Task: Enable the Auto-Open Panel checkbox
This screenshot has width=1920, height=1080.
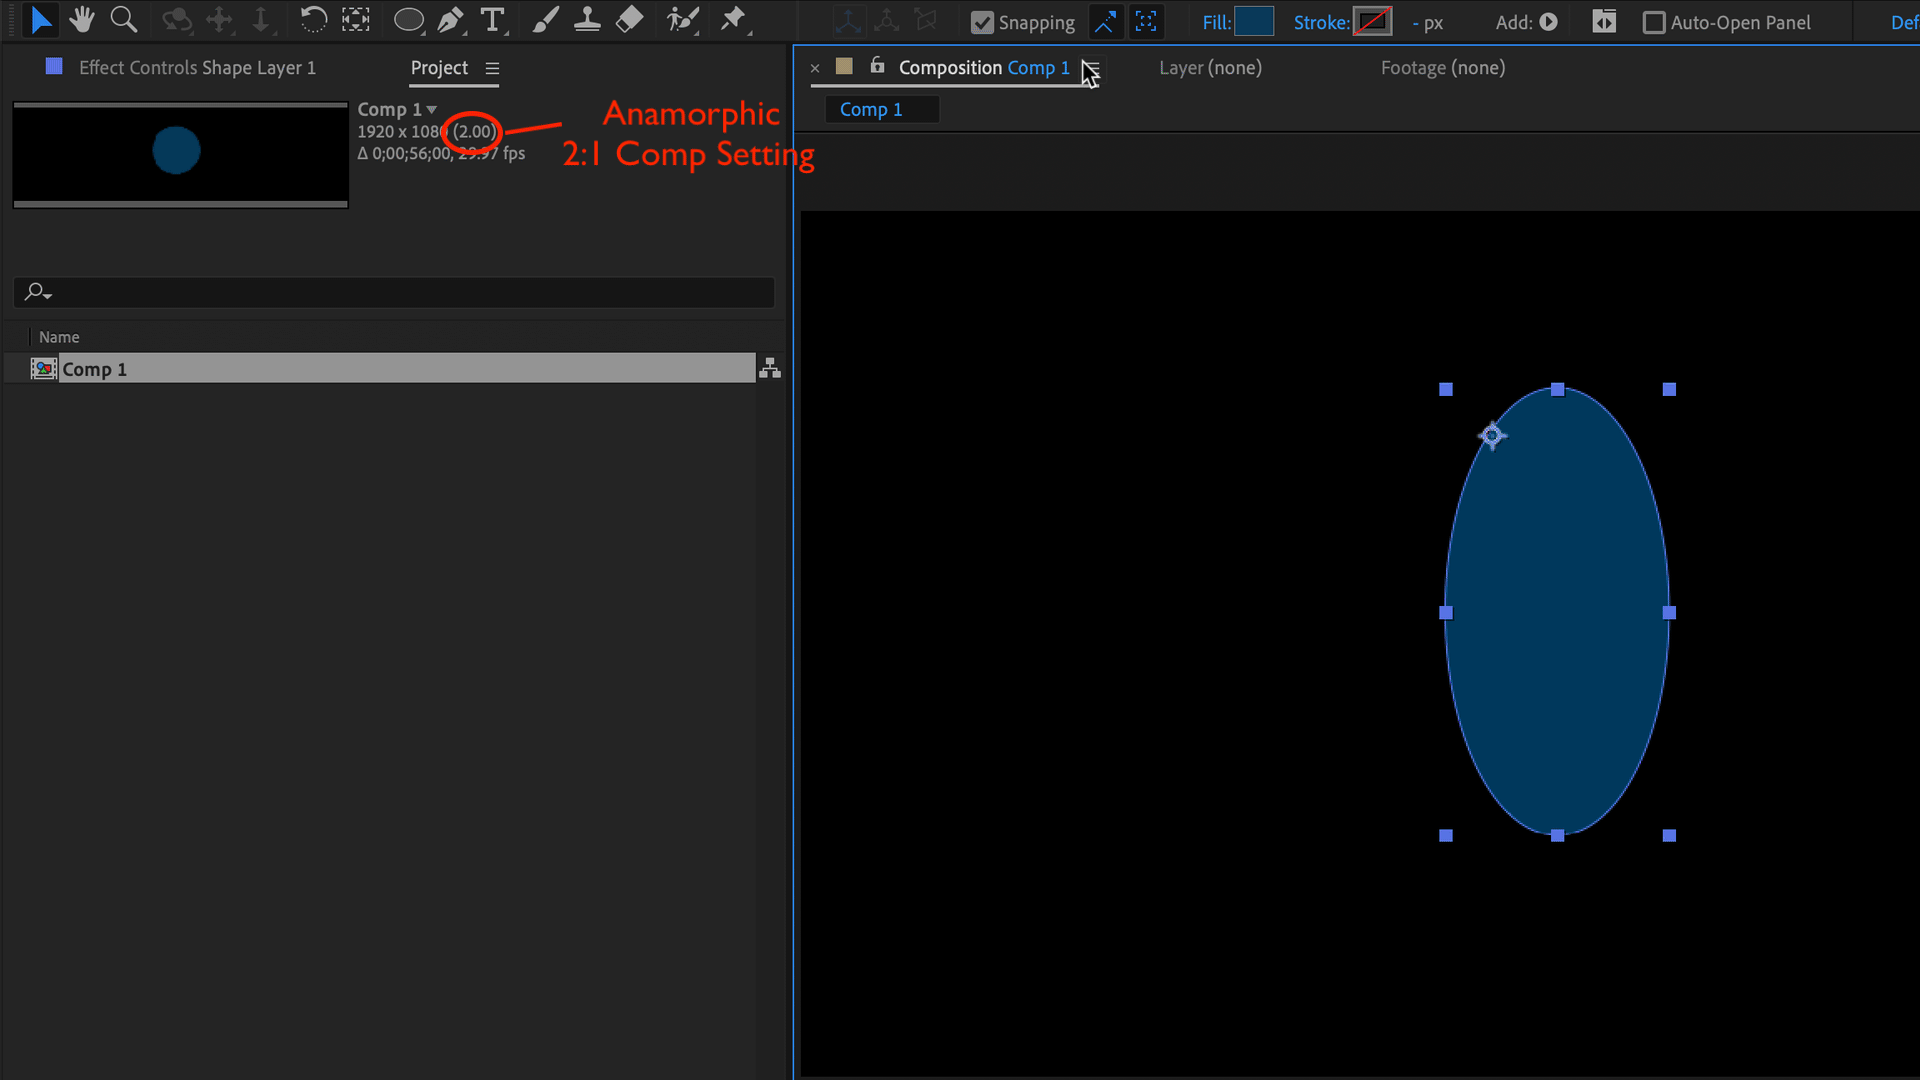Action: pyautogui.click(x=1654, y=22)
